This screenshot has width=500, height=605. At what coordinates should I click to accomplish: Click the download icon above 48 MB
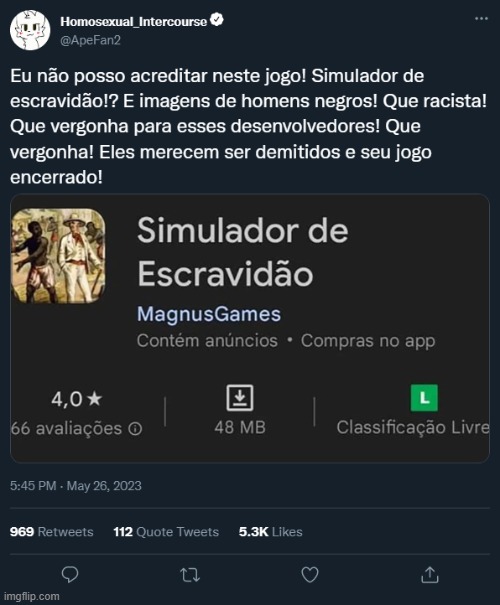[x=240, y=397]
